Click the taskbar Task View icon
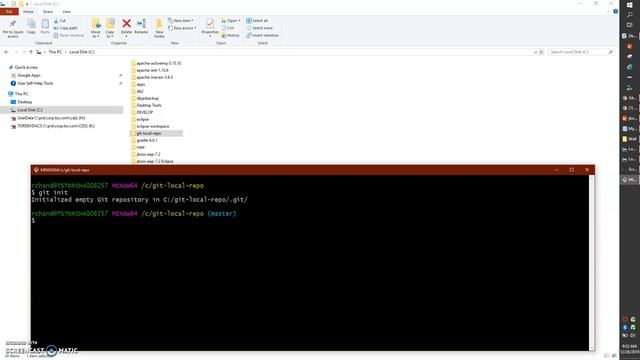 pyautogui.click(x=630, y=25)
